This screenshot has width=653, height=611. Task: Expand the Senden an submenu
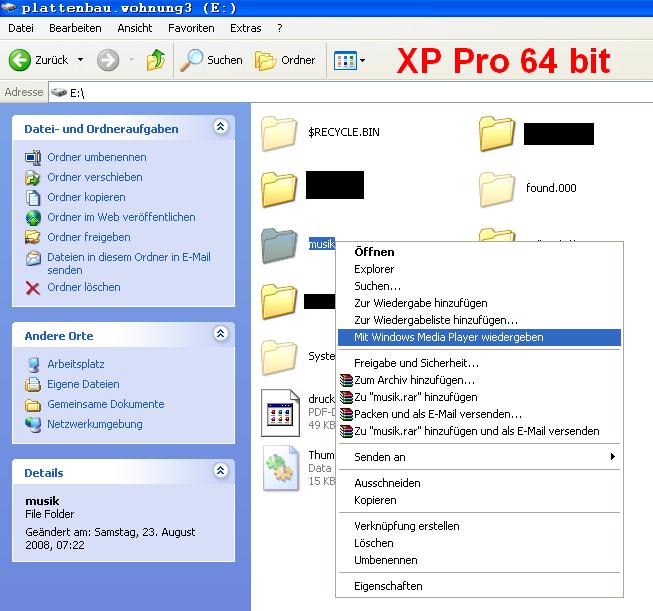[479, 457]
